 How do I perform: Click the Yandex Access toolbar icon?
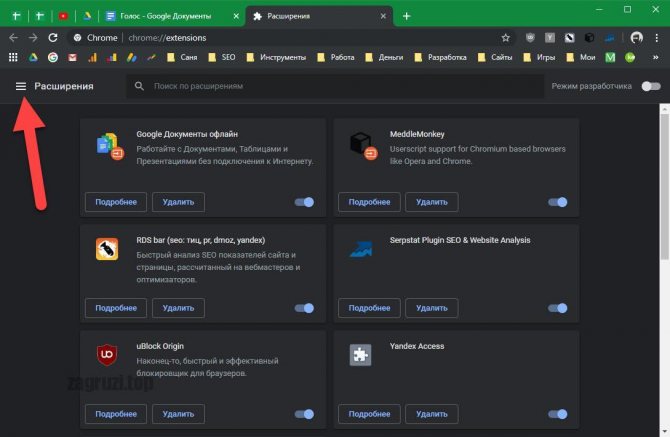pyautogui.click(x=550, y=38)
